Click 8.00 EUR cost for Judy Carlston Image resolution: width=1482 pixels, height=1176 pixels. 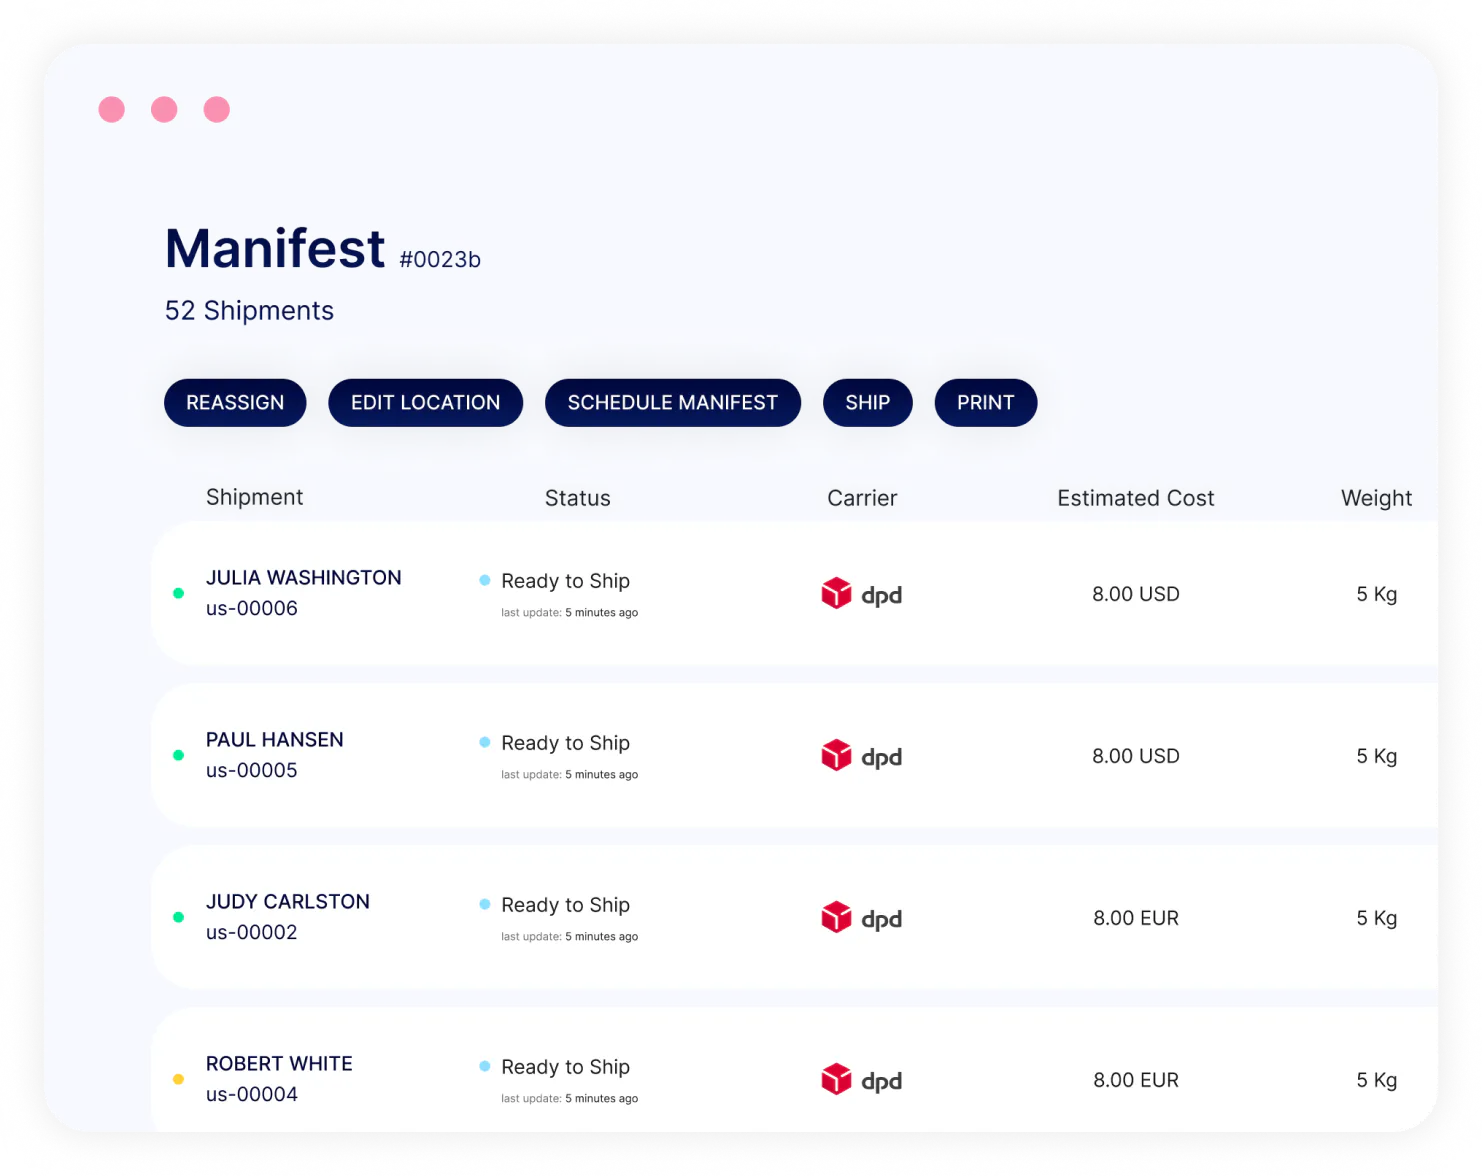1136,918
